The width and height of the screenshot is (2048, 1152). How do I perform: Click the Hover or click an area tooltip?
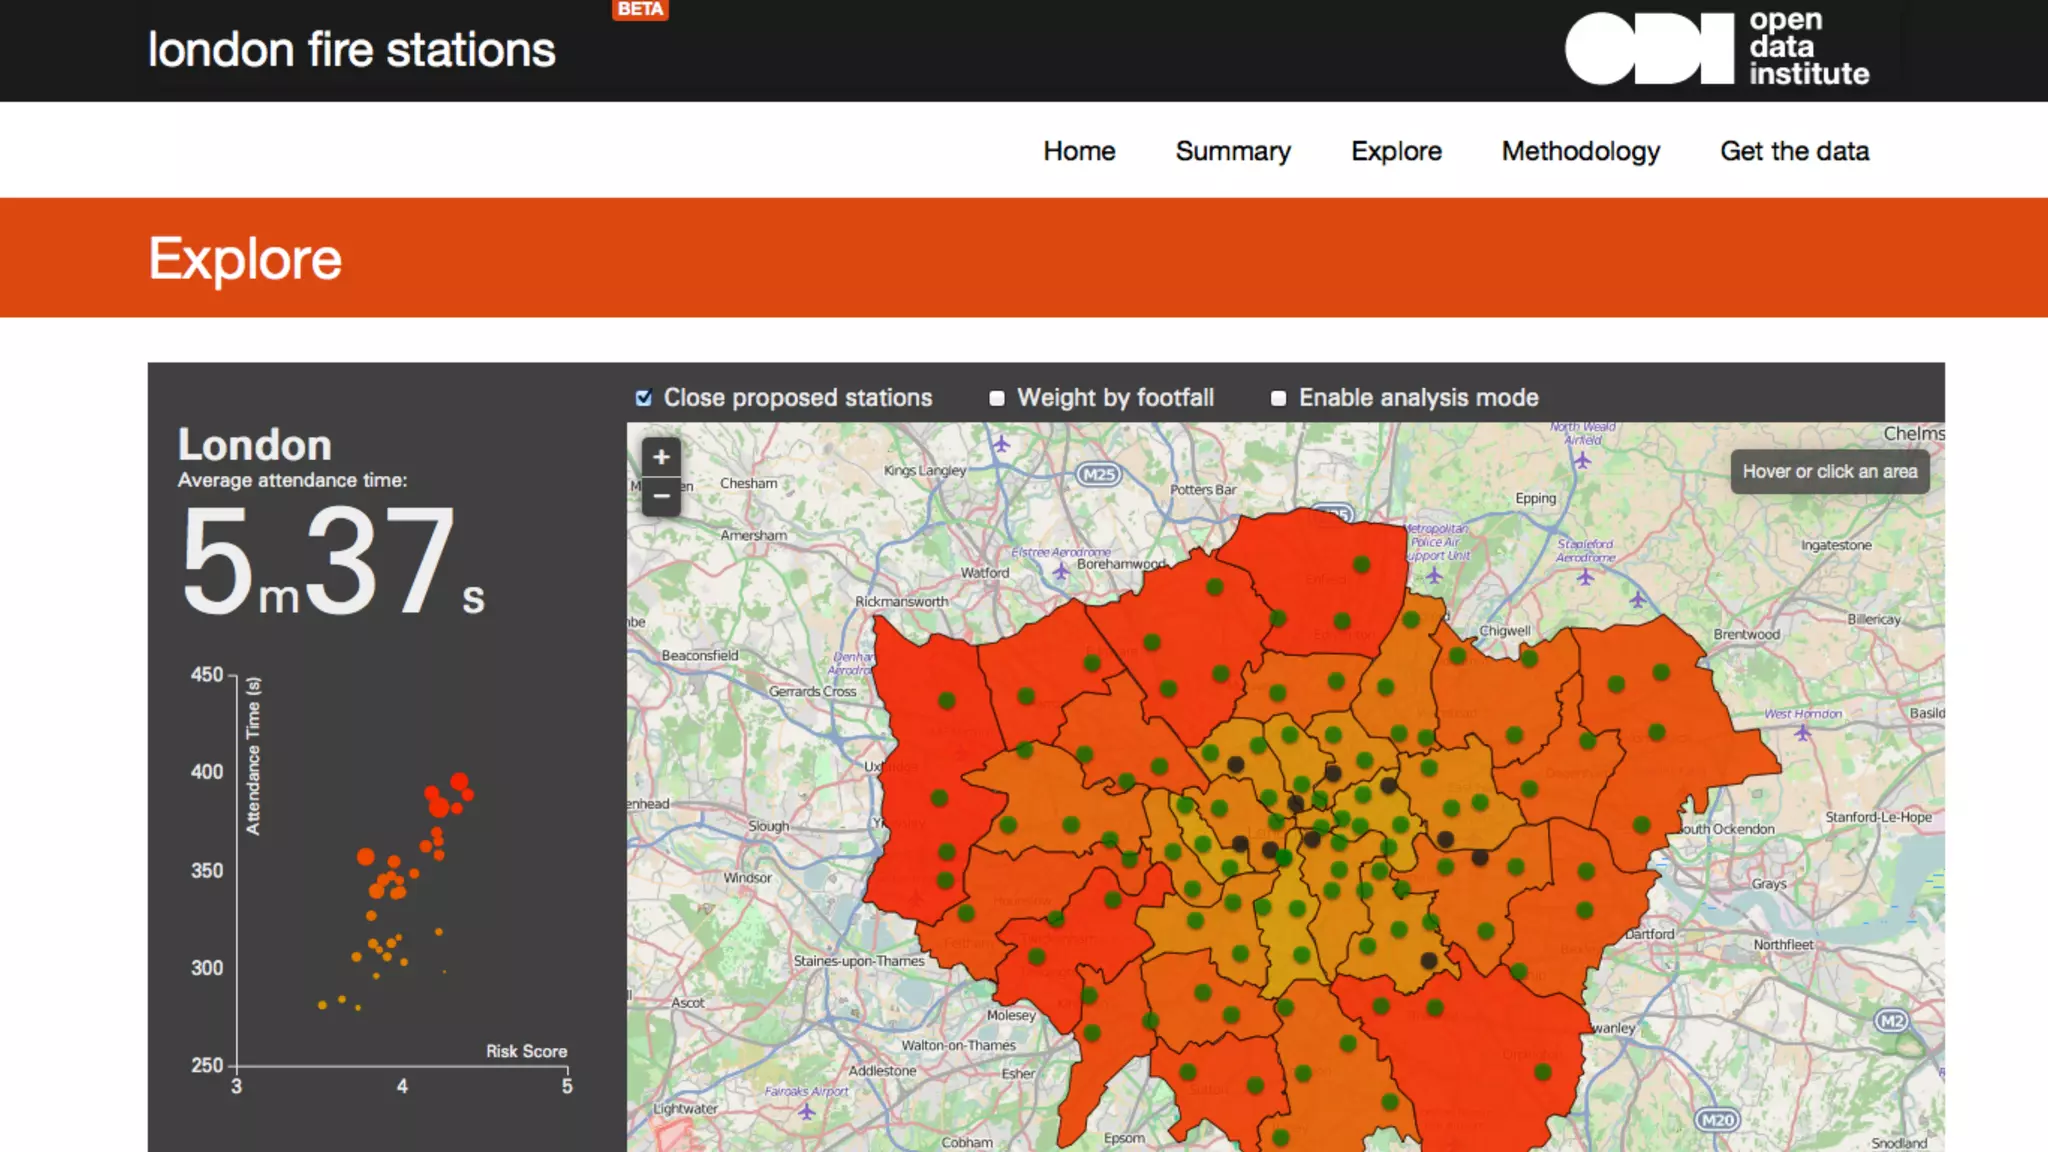coord(1829,471)
